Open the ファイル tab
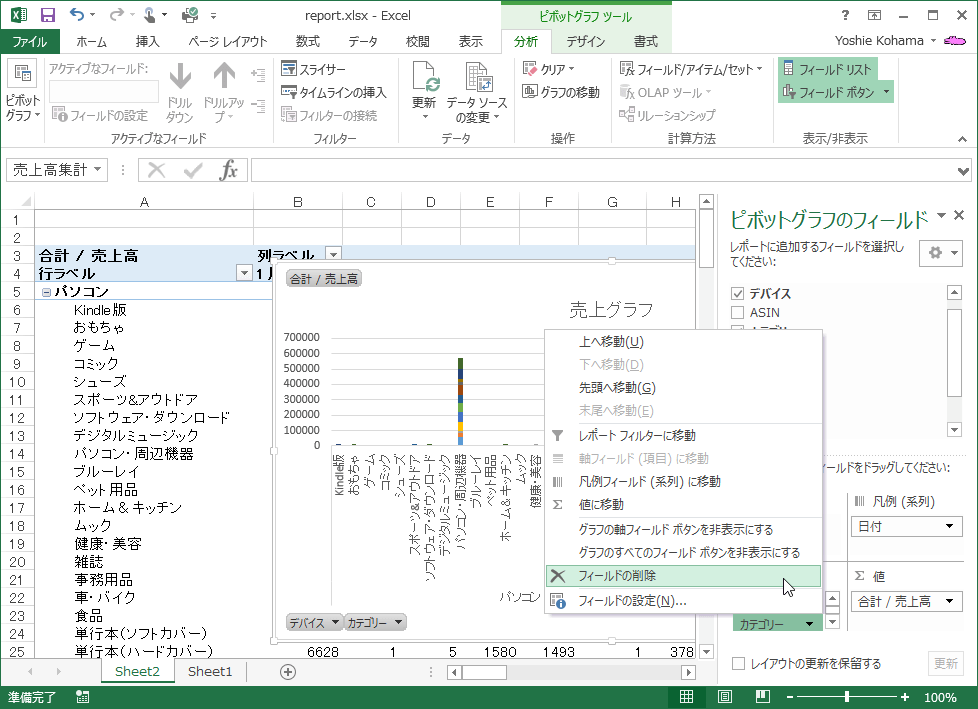Viewport: 978px width, 709px height. [29, 42]
